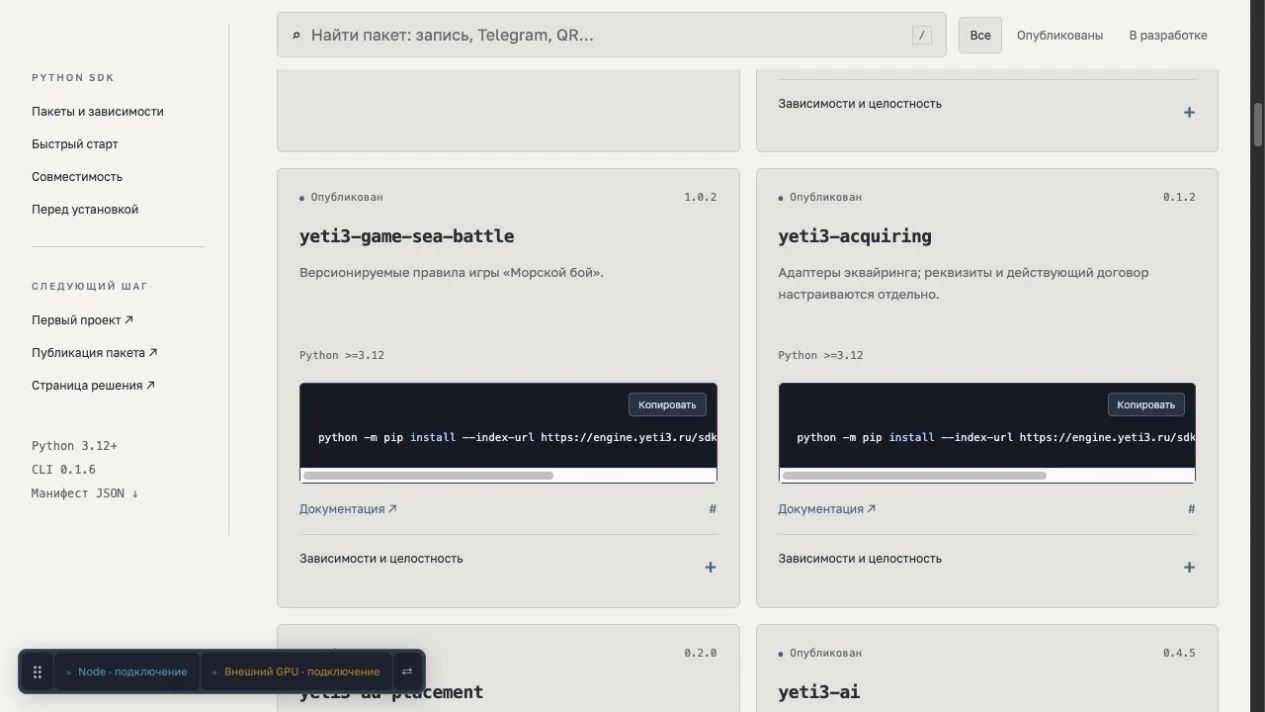
Task: Select the 'Опубликованы' filter tab
Action: (x=1060, y=35)
